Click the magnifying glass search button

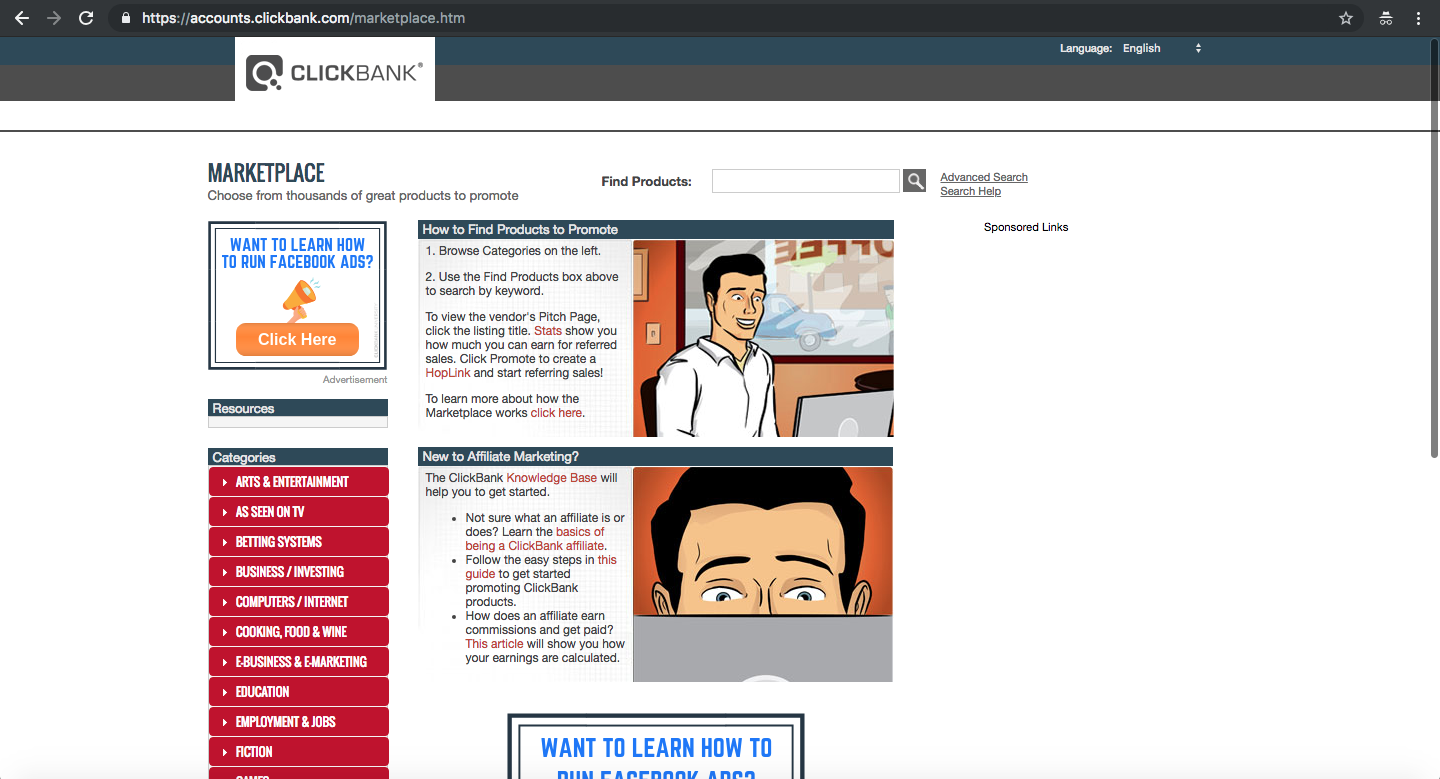(x=914, y=181)
